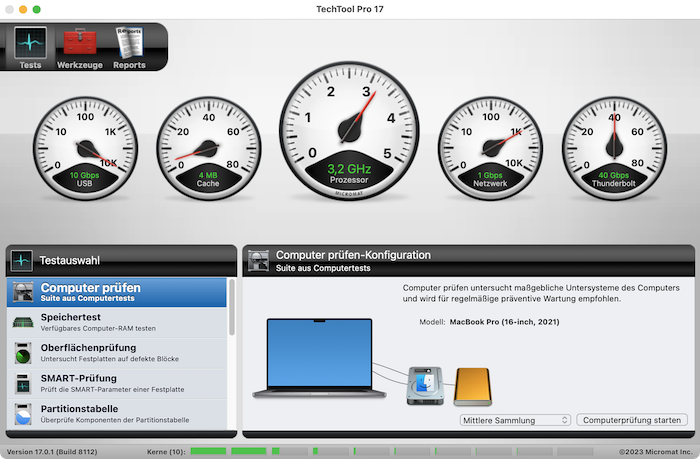
Task: Click the Computer prüfen row icon
Action: (x=23, y=292)
